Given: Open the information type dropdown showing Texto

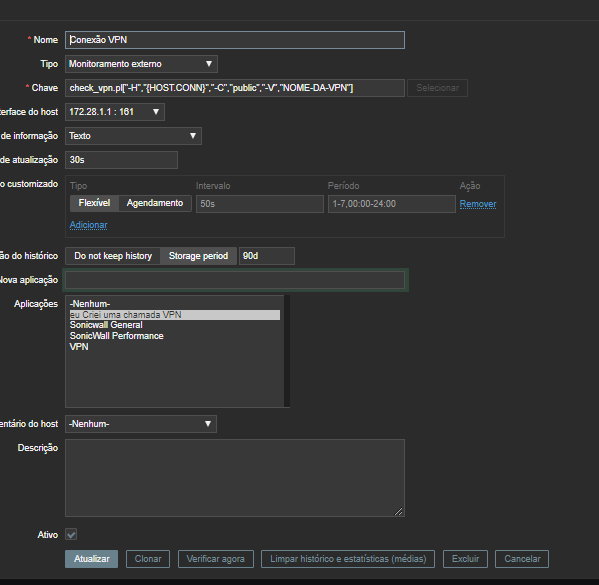Looking at the screenshot, I should 133,136.
